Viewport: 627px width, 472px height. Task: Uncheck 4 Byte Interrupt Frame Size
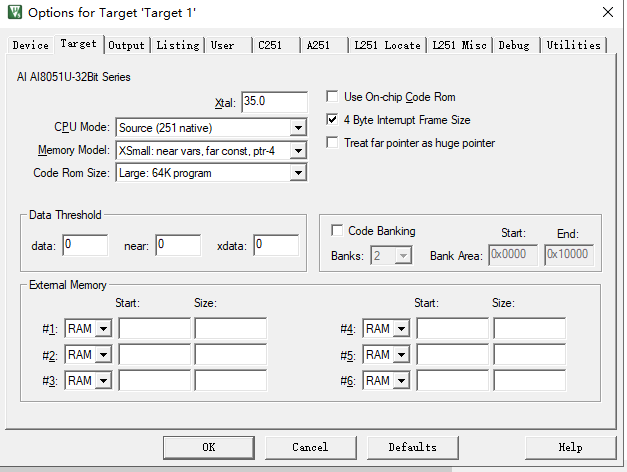[332, 120]
